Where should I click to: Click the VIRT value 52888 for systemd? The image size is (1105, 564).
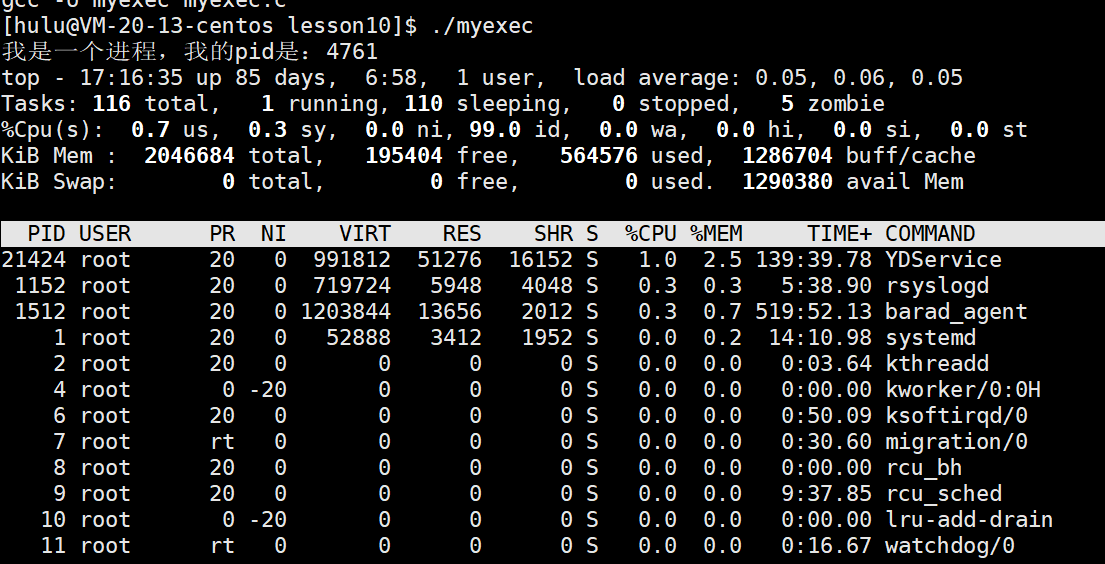click(x=358, y=338)
